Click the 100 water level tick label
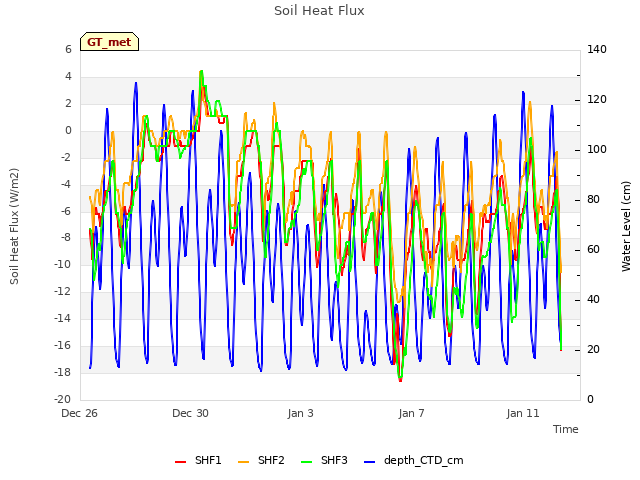The height and width of the screenshot is (480, 640). point(597,149)
